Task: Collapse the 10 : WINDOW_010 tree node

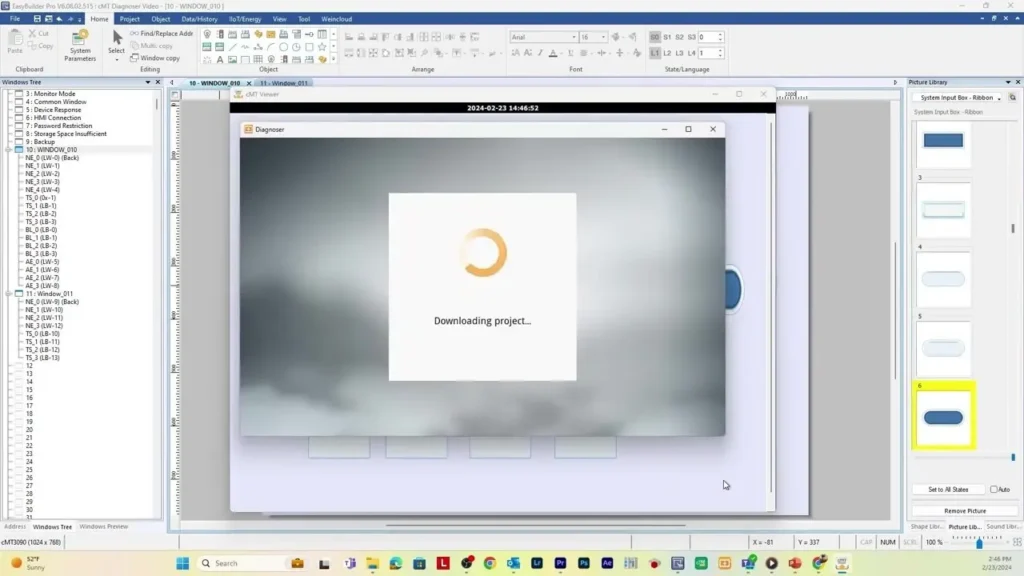Action: click(8, 150)
